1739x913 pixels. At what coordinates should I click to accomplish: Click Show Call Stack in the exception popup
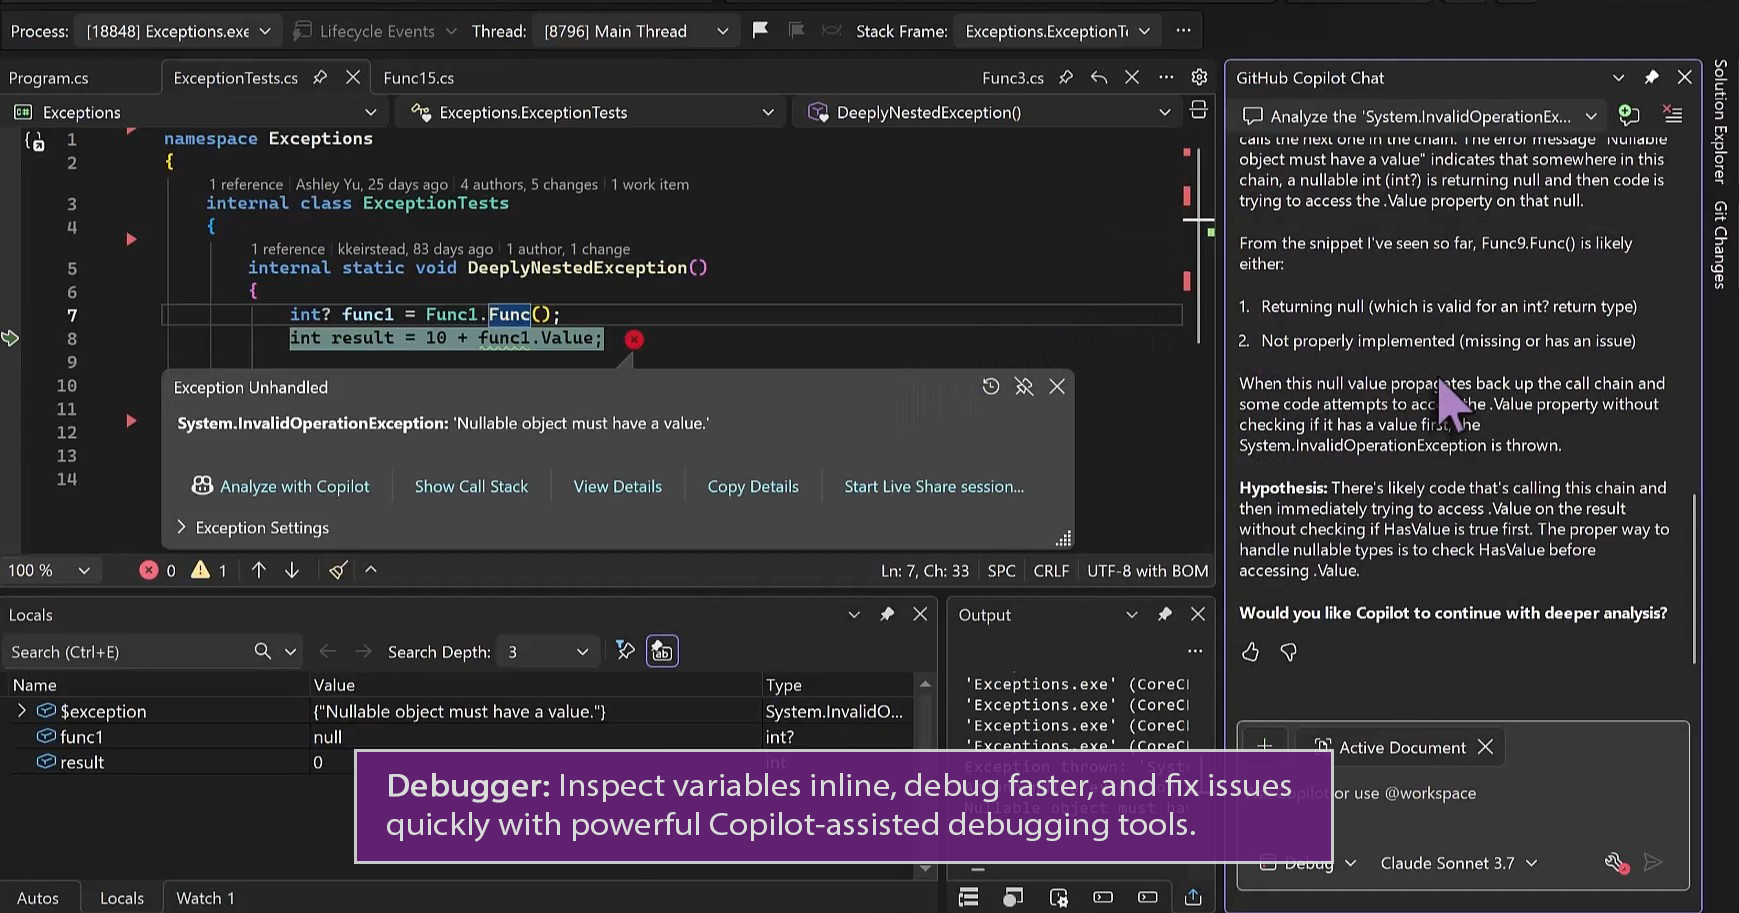[471, 486]
